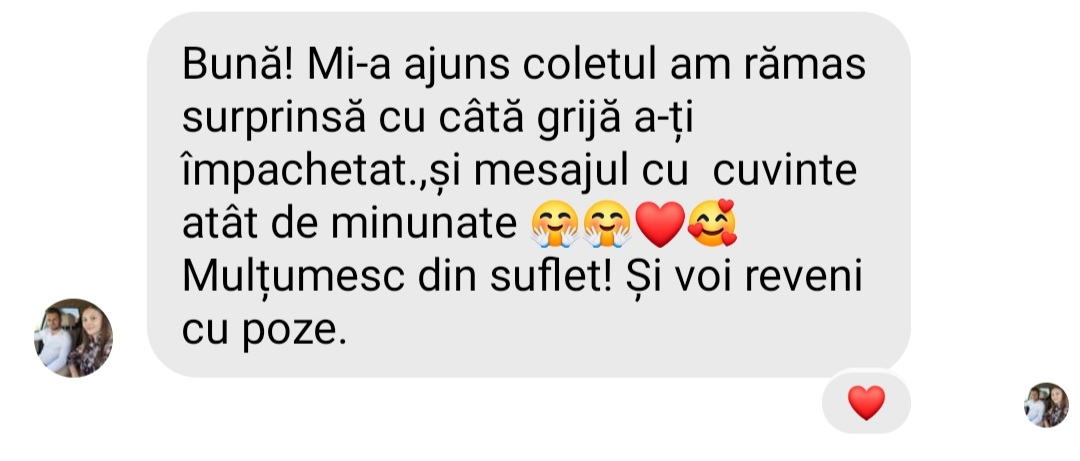Viewport: 1080px width, 461px height.
Task: Click the word "cuvinte" in the message
Action: tap(785, 172)
